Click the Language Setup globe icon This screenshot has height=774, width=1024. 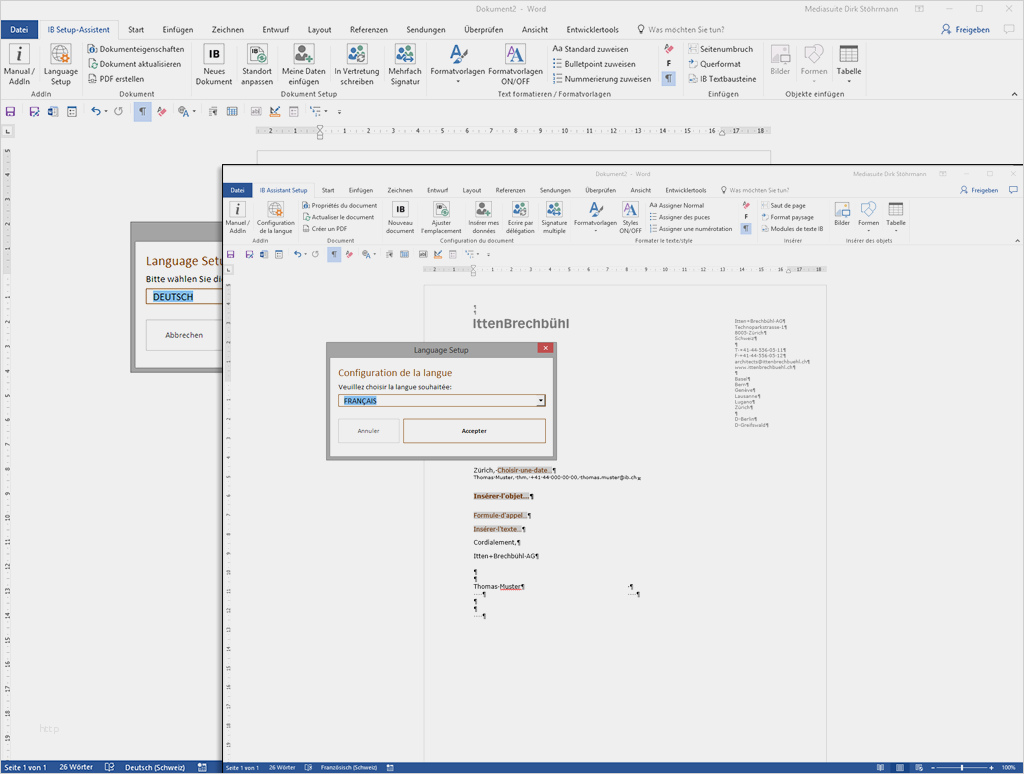tap(60, 56)
